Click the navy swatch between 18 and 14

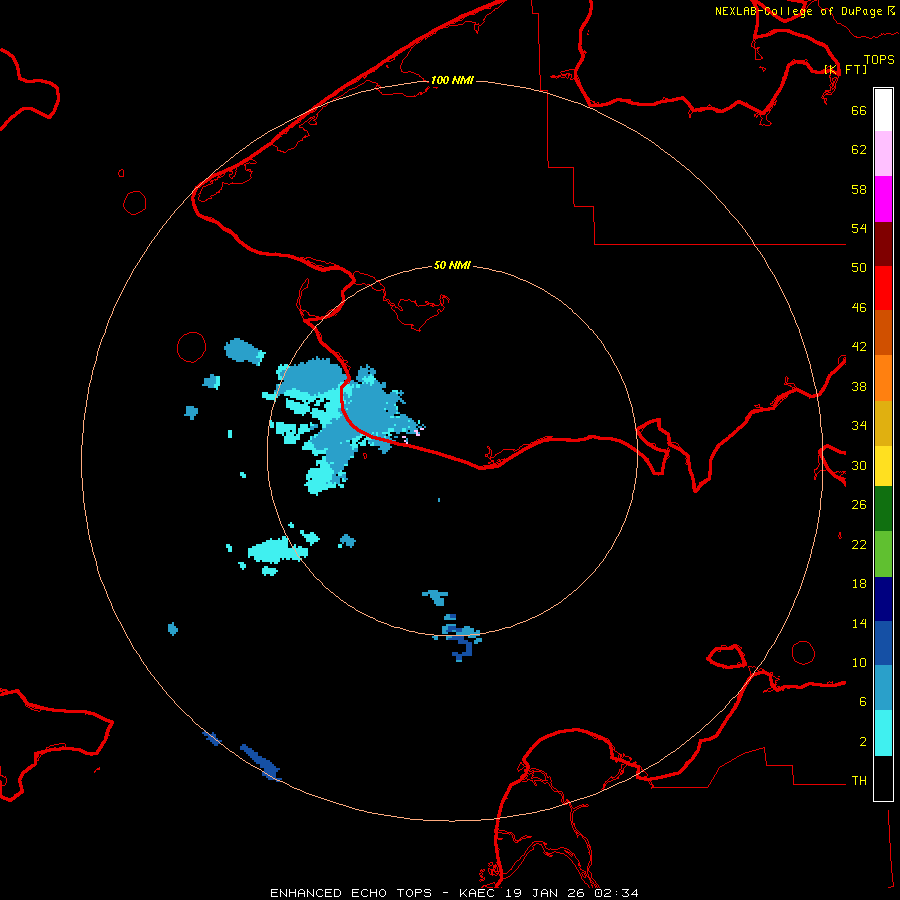point(883,599)
